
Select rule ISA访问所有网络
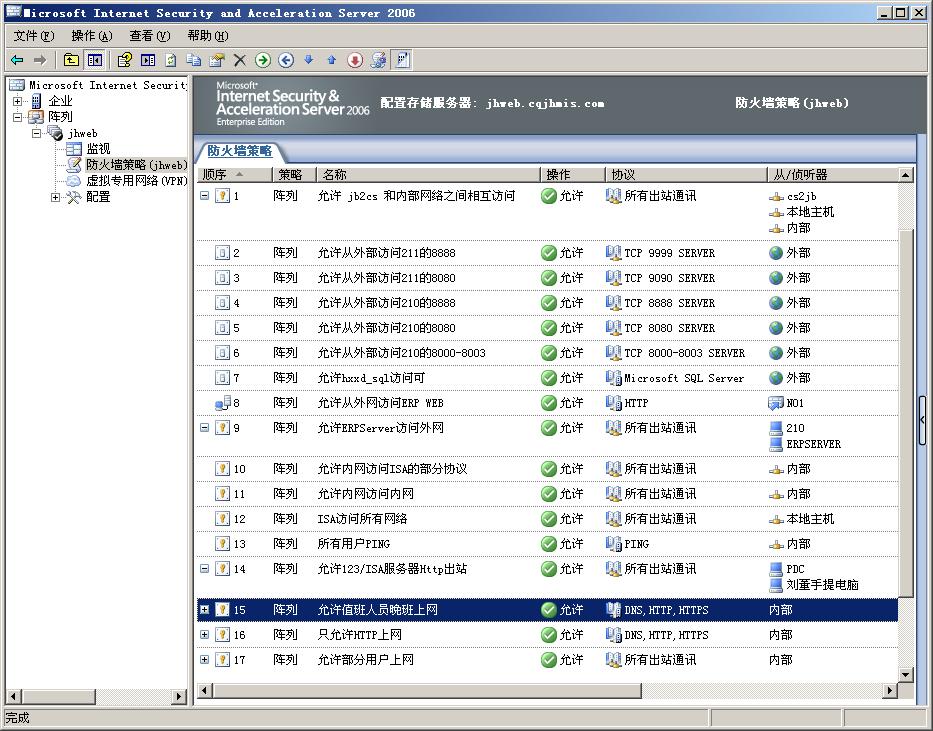pyautogui.click(x=547, y=519)
